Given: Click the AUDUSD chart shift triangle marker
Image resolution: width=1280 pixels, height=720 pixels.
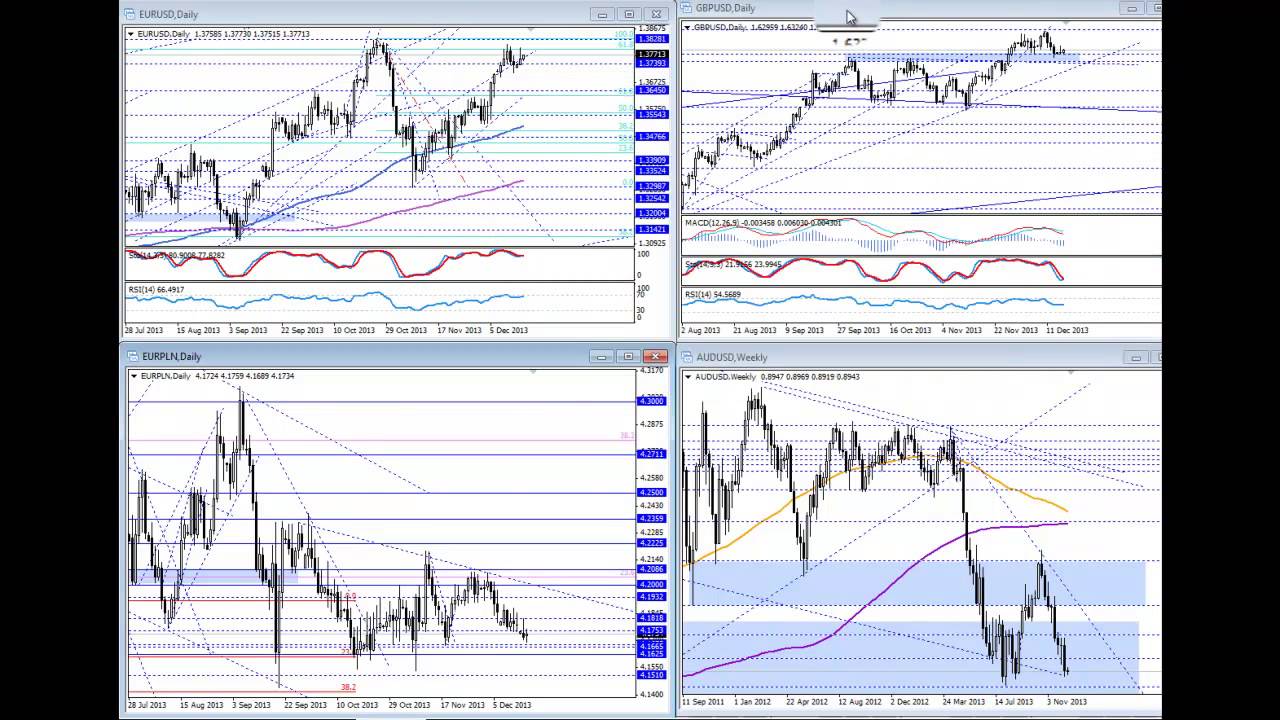Looking at the screenshot, I should (1071, 373).
